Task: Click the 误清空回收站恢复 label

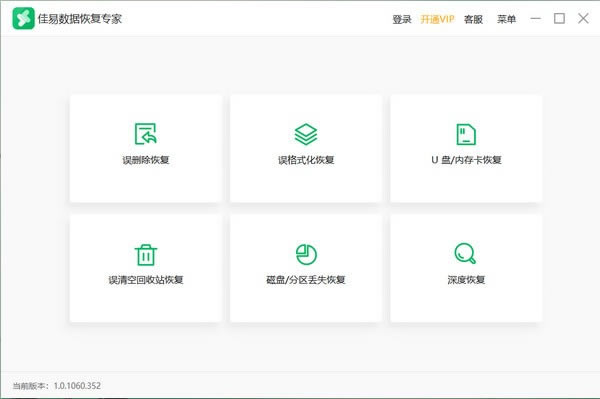Action: (146, 280)
